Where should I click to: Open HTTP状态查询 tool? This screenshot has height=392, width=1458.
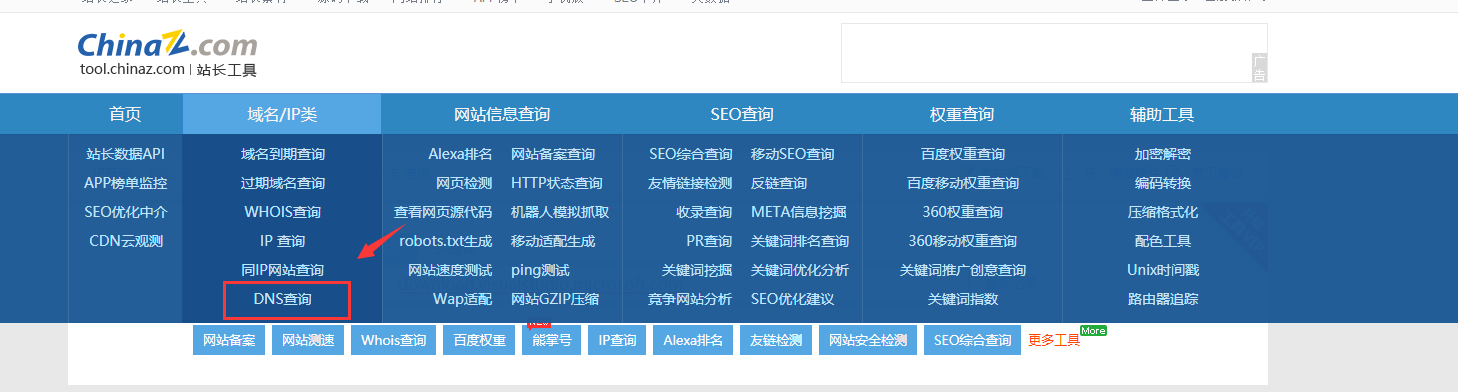557,183
